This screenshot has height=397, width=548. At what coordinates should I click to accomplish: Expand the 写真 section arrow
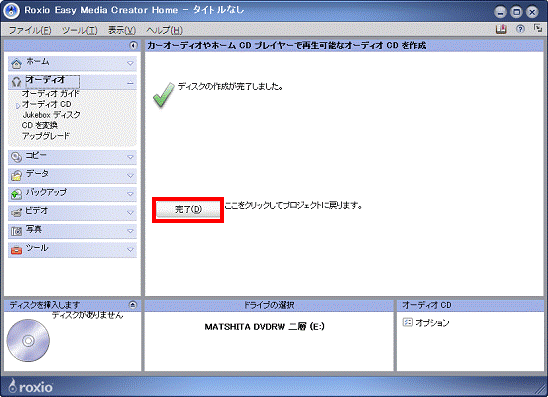click(x=130, y=231)
